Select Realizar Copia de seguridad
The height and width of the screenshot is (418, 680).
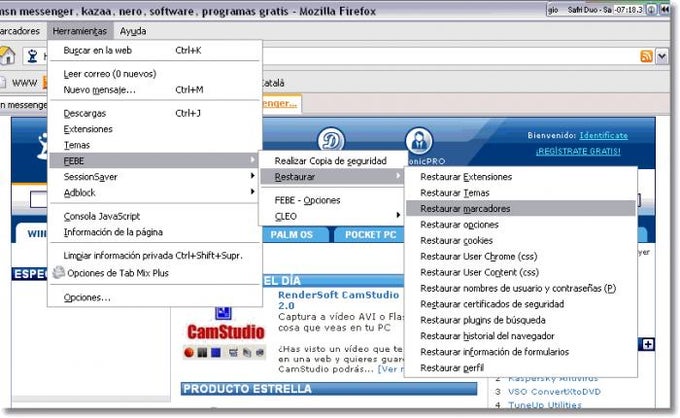pyautogui.click(x=332, y=161)
